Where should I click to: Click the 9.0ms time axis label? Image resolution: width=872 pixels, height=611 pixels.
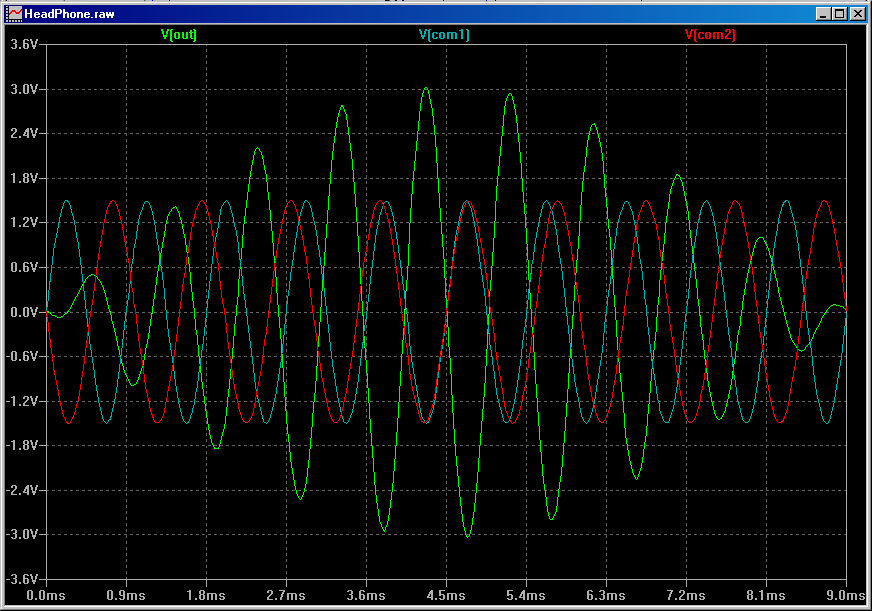846,595
